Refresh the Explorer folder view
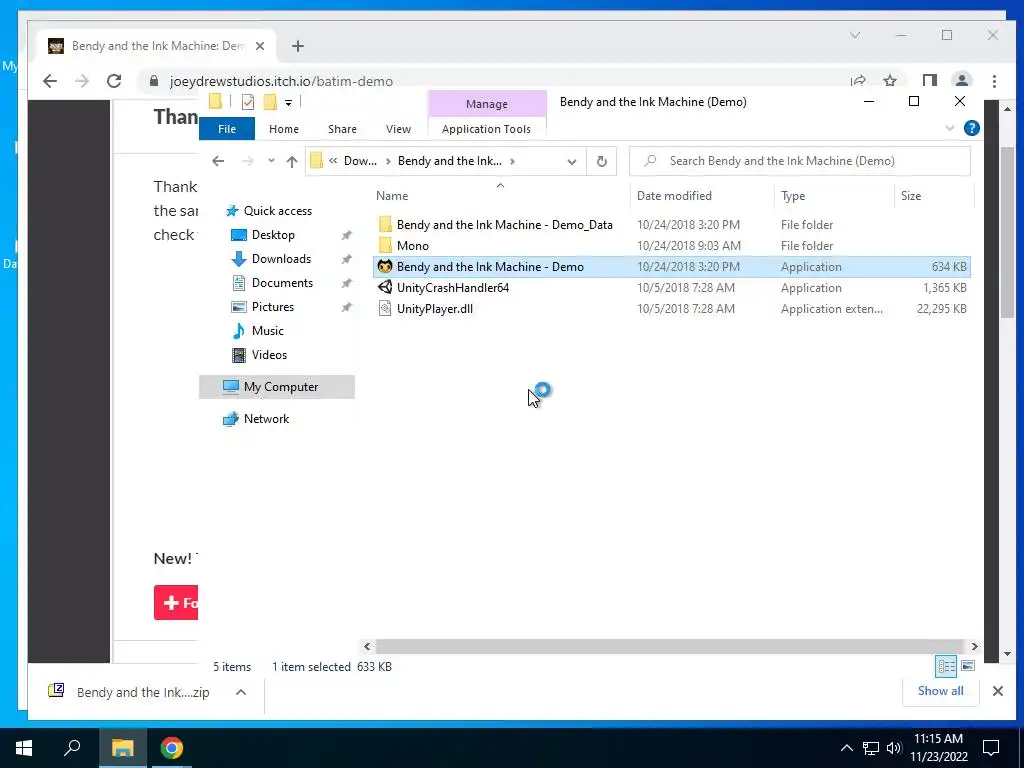 [x=601, y=161]
